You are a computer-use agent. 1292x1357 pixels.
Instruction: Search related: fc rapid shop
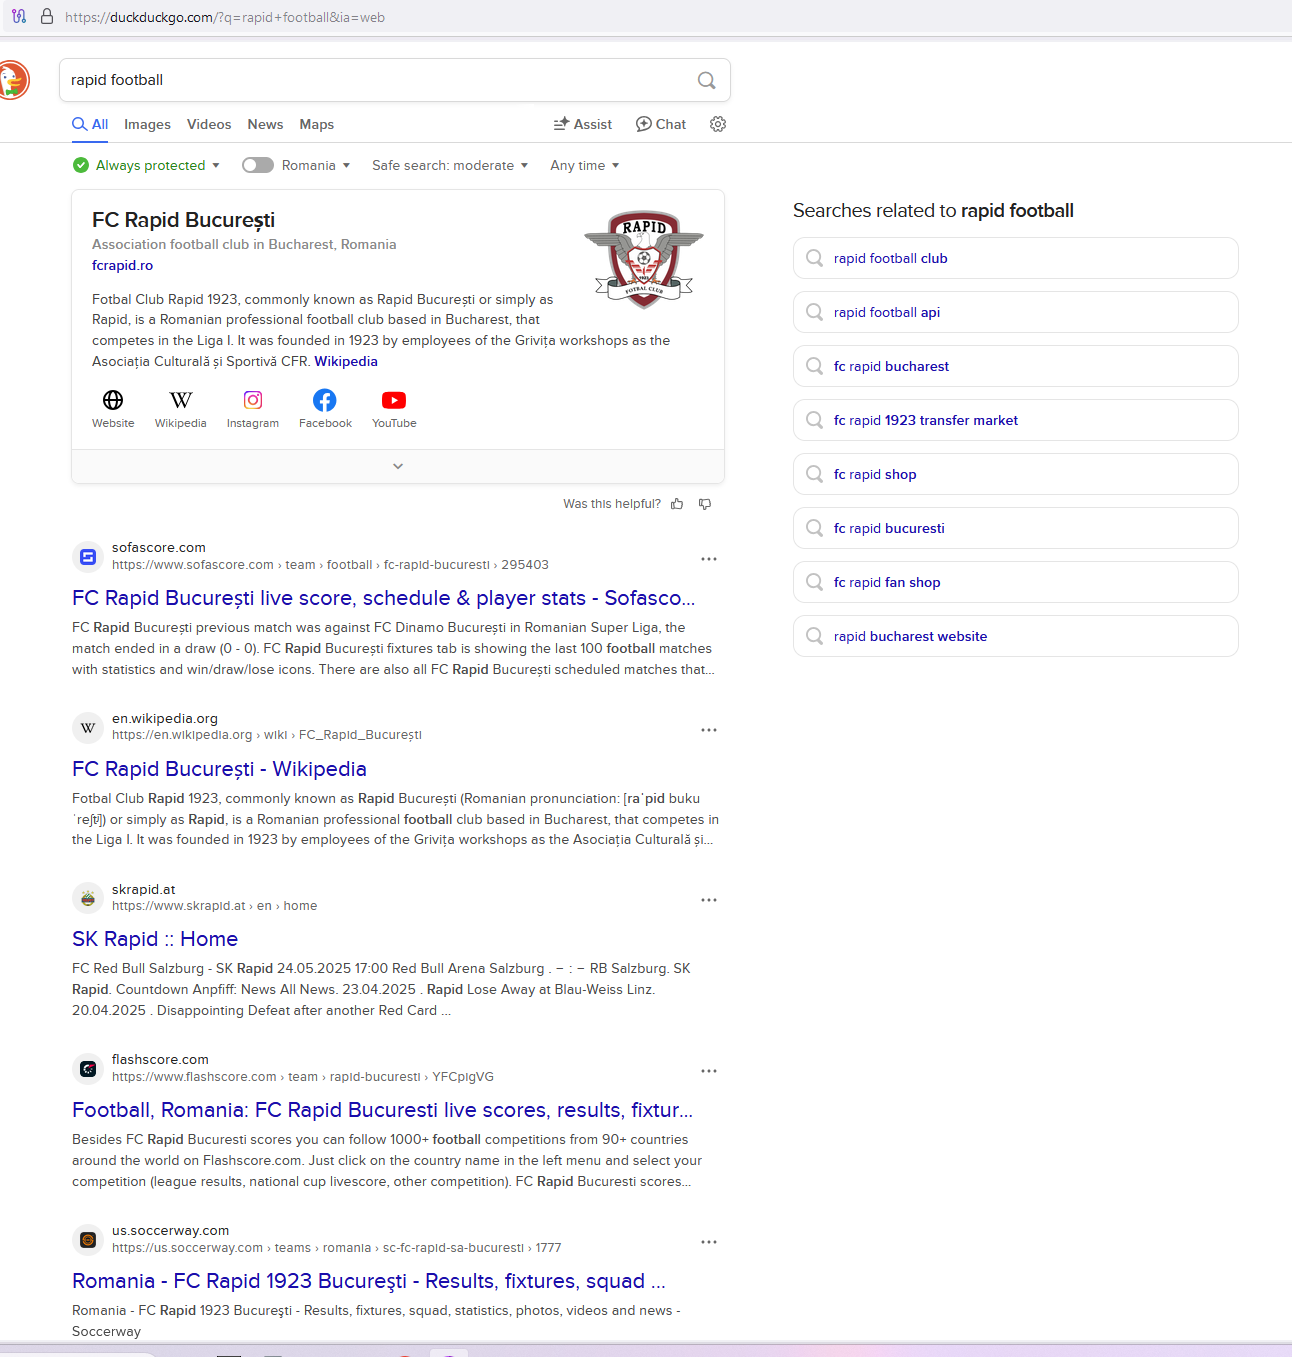pyautogui.click(x=1015, y=474)
